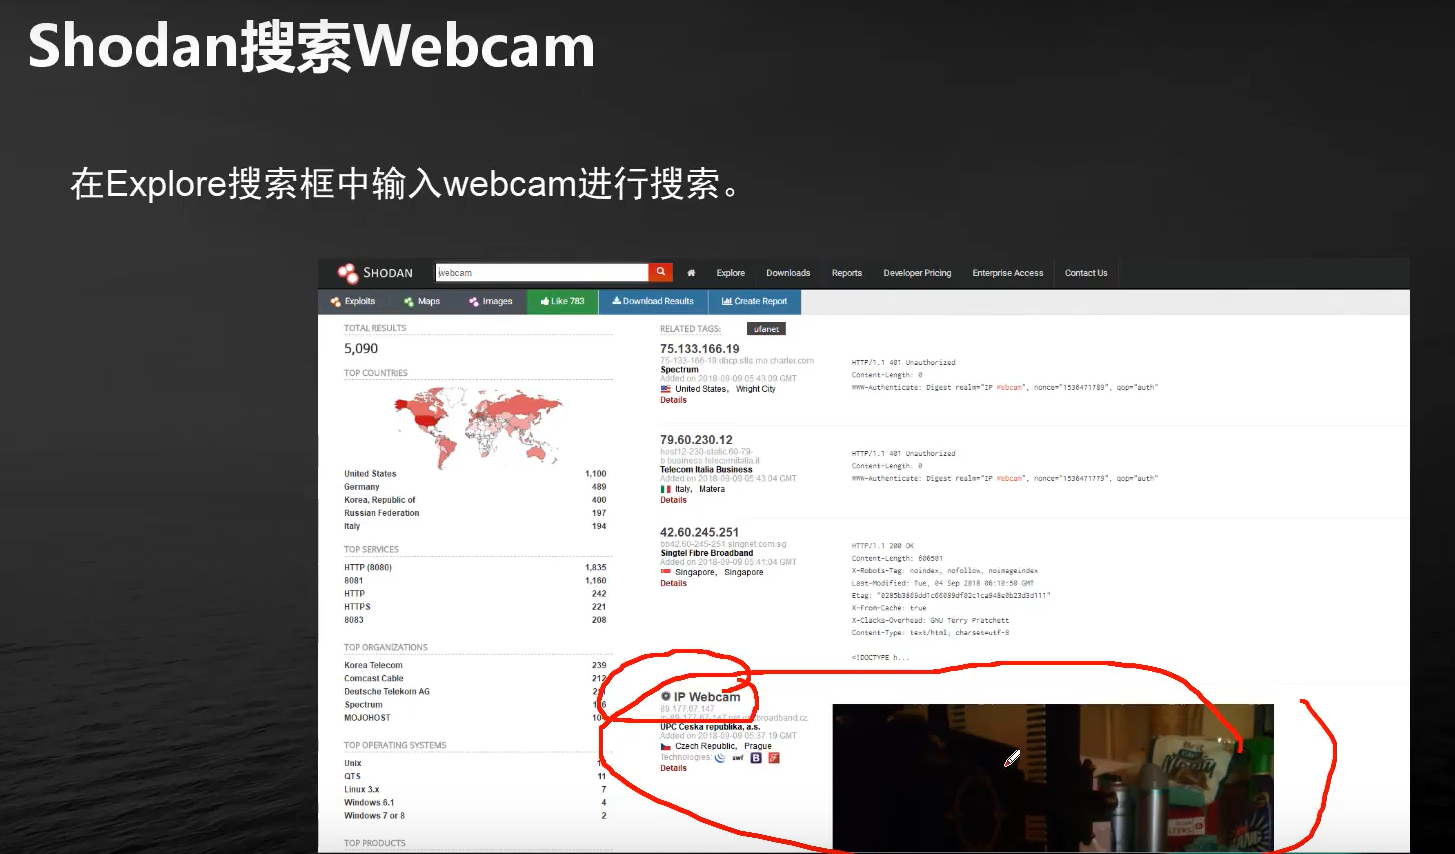Open the Reports menu item
The image size is (1455, 854).
847,273
